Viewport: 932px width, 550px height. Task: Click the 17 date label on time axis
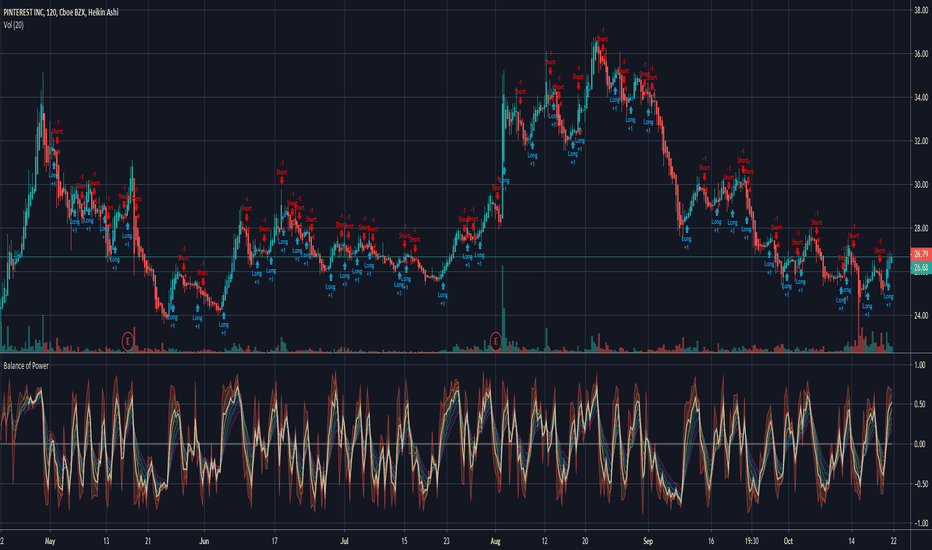click(x=274, y=541)
